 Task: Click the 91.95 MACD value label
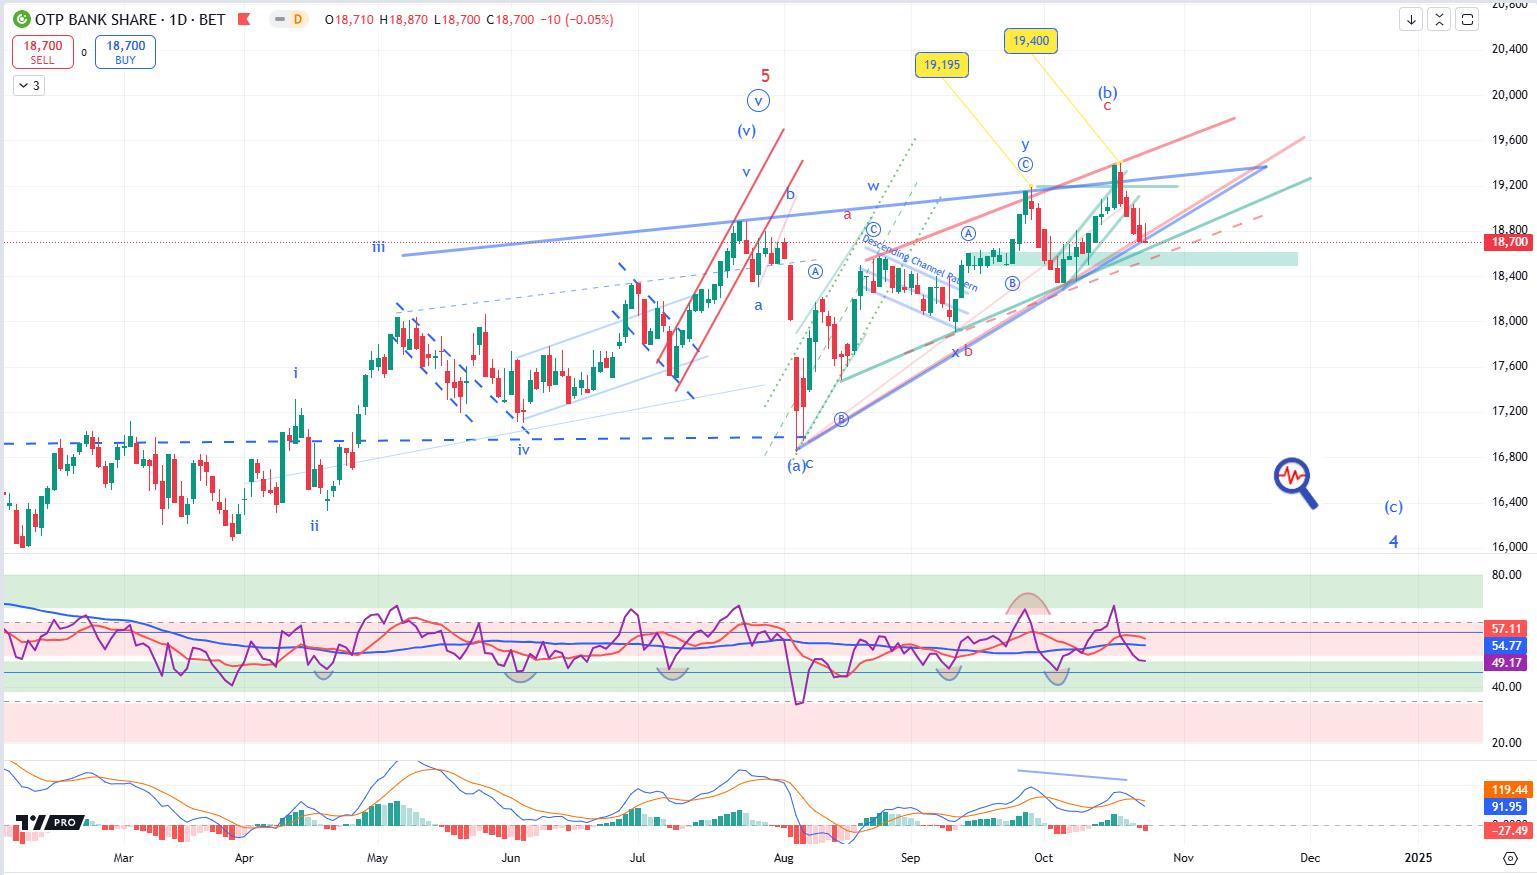click(1506, 806)
